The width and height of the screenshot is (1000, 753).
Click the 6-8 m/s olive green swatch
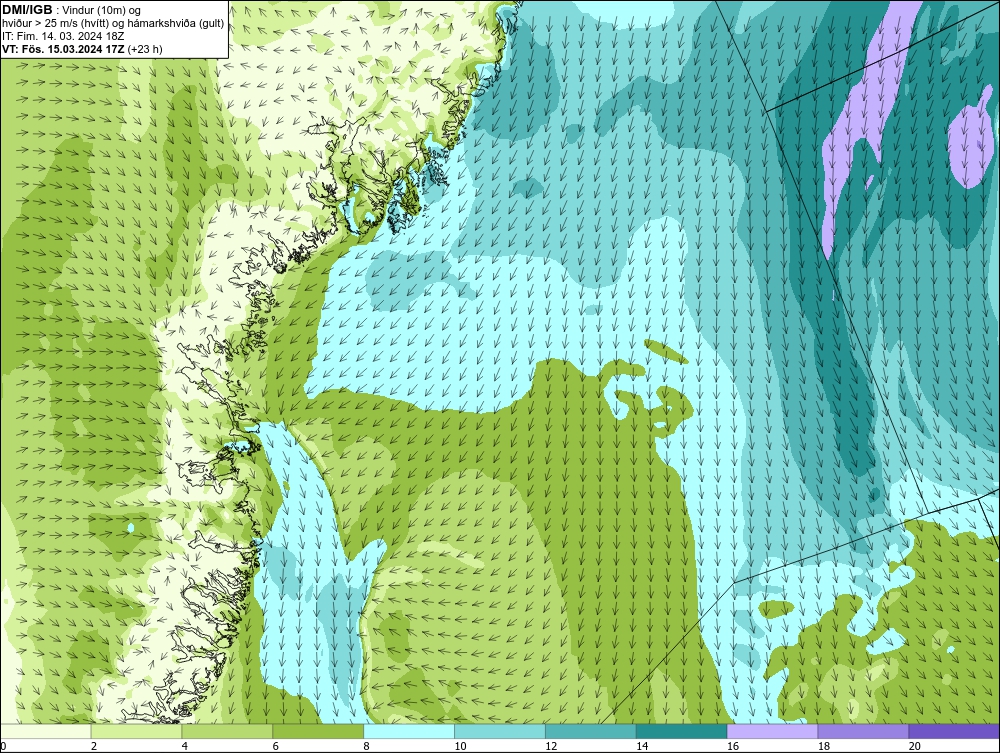coord(318,731)
